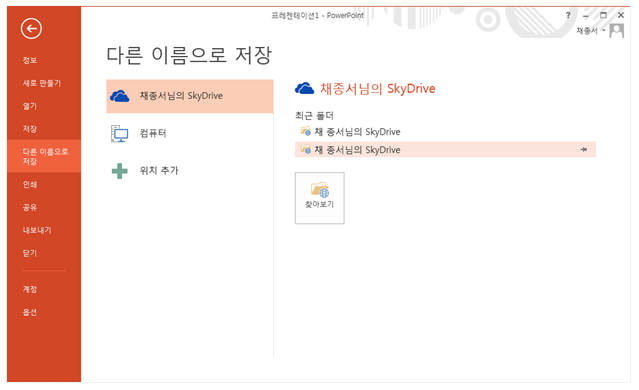Click the SkyDrive cloud icon in location list

click(x=120, y=96)
